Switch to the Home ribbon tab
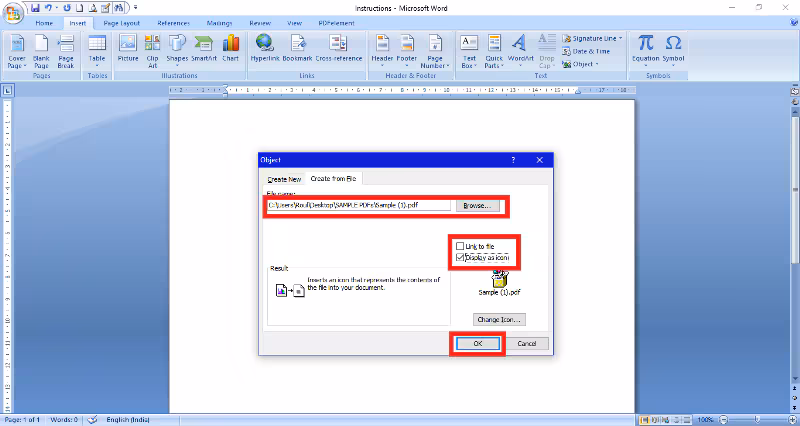The width and height of the screenshot is (800, 426). pyautogui.click(x=44, y=23)
